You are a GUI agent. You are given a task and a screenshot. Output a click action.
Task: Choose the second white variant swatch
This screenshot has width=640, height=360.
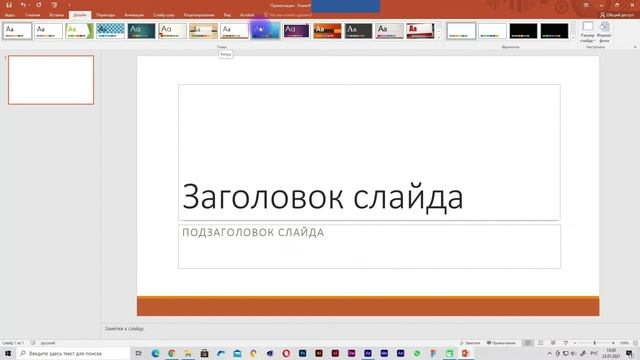pos(492,31)
